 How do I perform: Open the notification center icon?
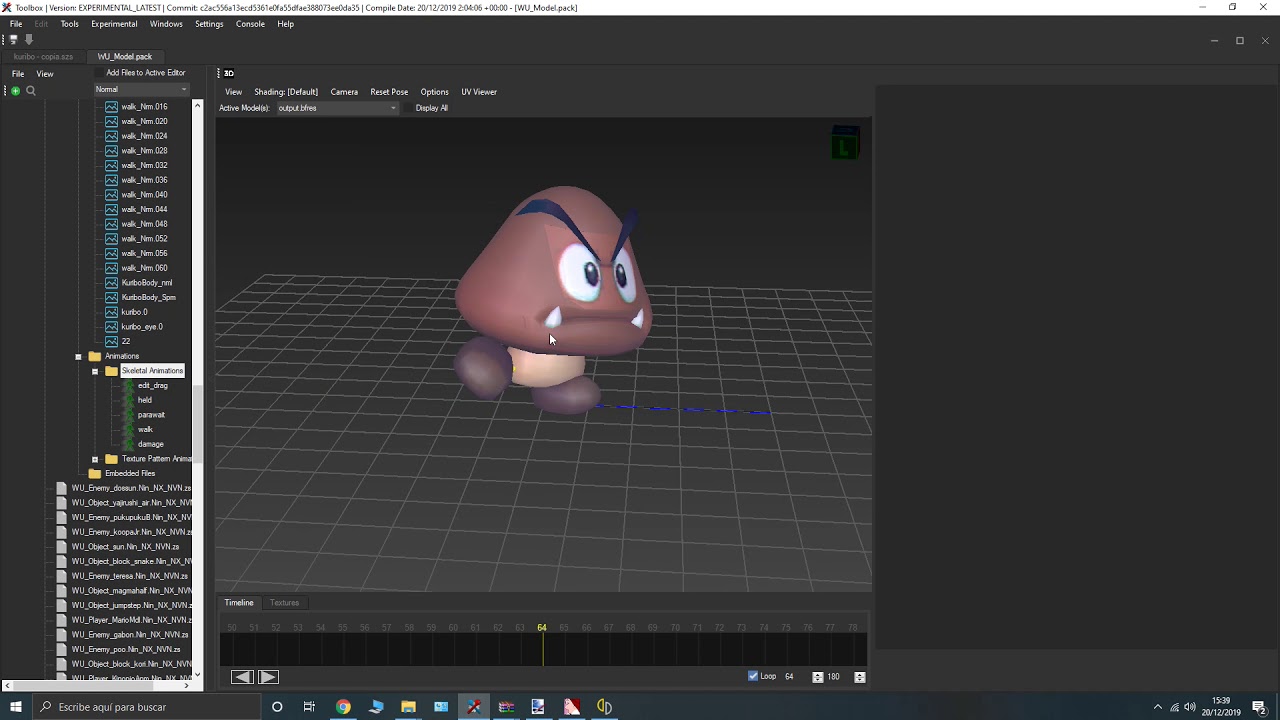[x=1259, y=707]
